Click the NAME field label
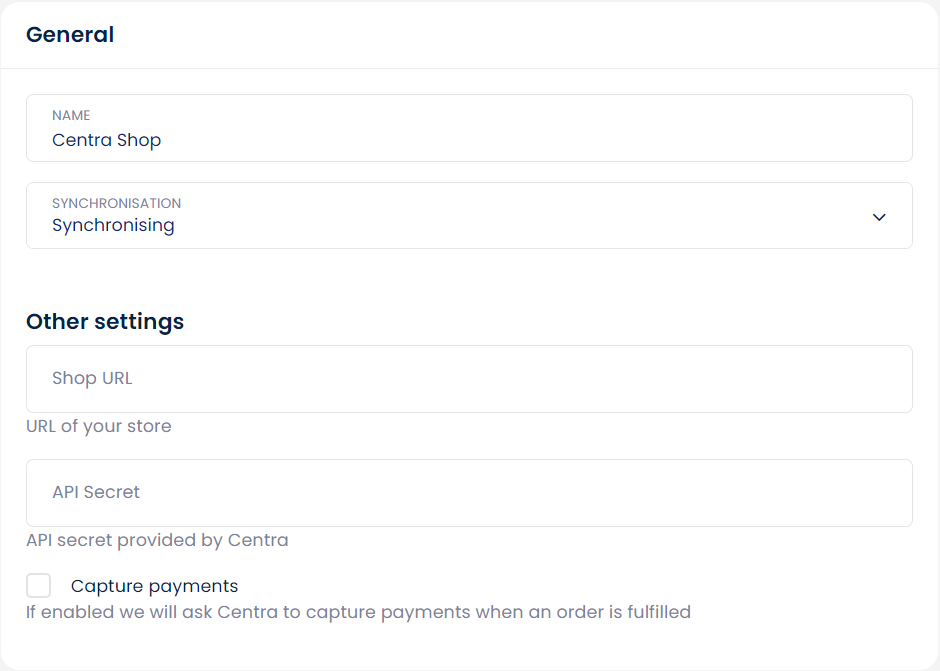Screen dimensions: 940x671 point(71,116)
